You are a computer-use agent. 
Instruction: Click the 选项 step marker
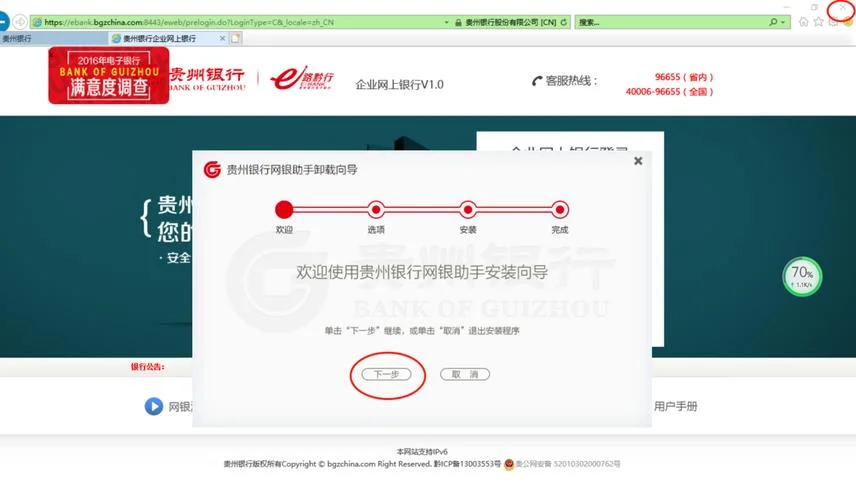pyautogui.click(x=376, y=210)
